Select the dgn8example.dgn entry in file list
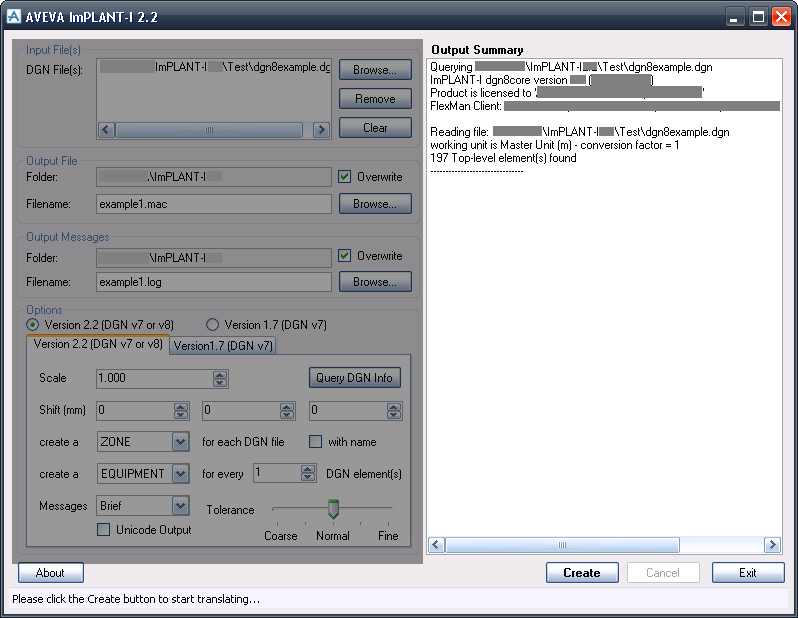 (x=214, y=67)
